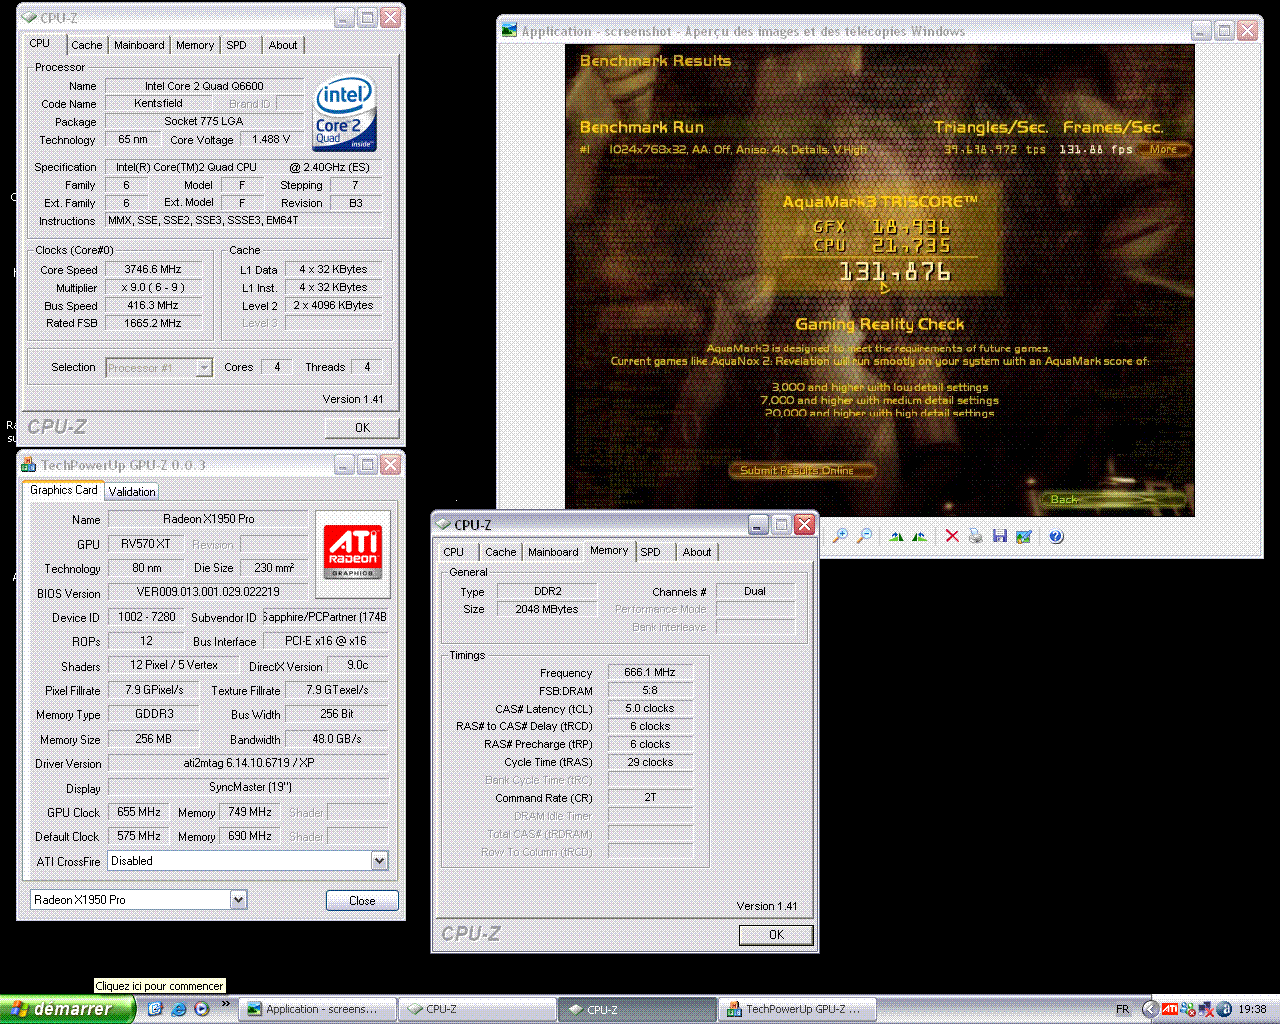Click first quick launch icon beside démarrer
1280x1024 pixels.
pyautogui.click(x=155, y=1009)
